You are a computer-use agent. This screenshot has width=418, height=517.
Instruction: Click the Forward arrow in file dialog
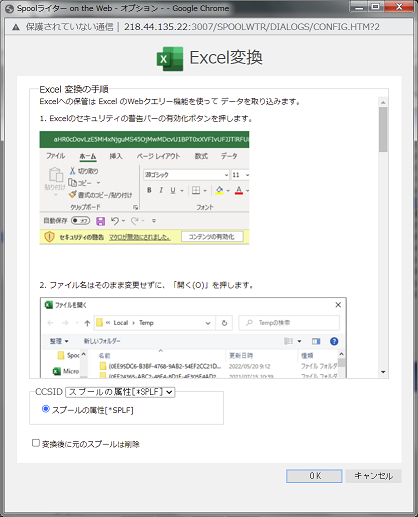point(65,323)
